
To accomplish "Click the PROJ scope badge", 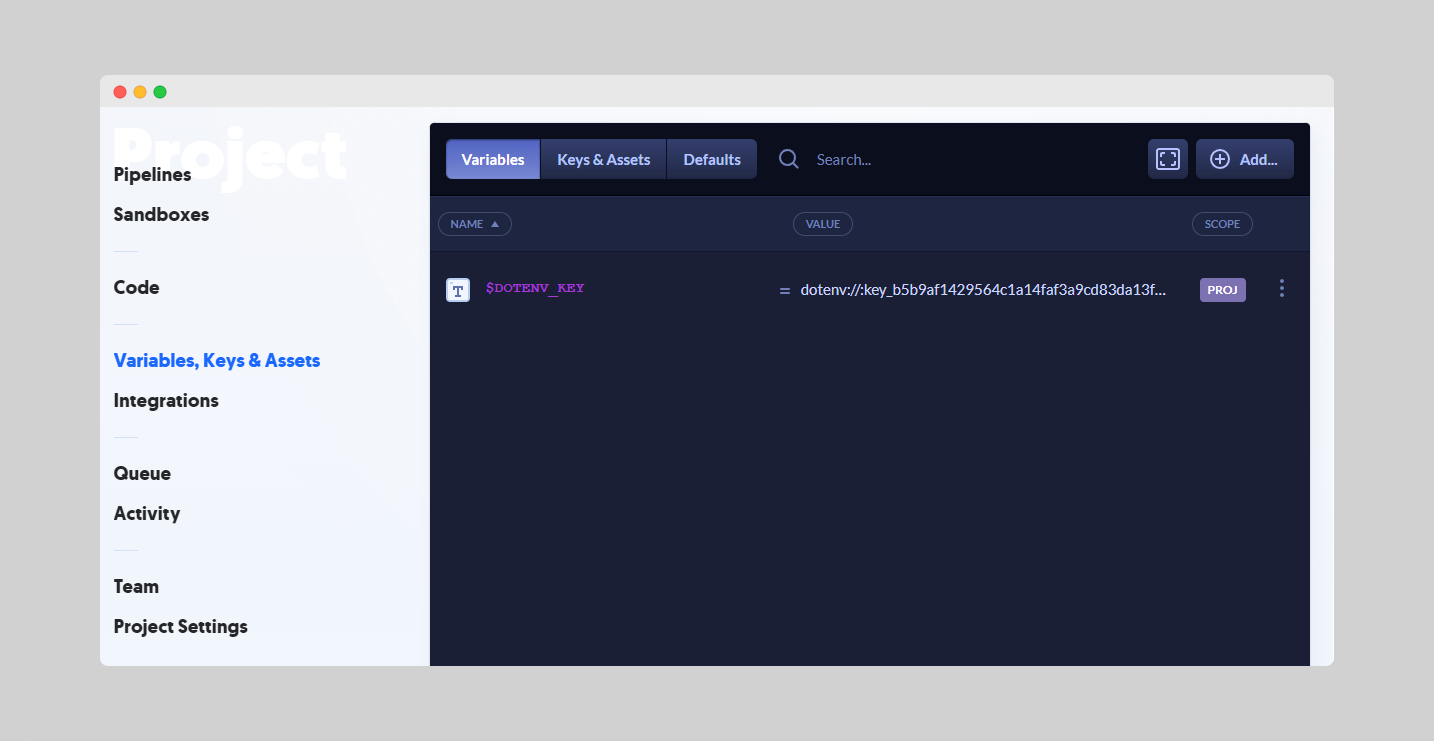I will tap(1223, 290).
